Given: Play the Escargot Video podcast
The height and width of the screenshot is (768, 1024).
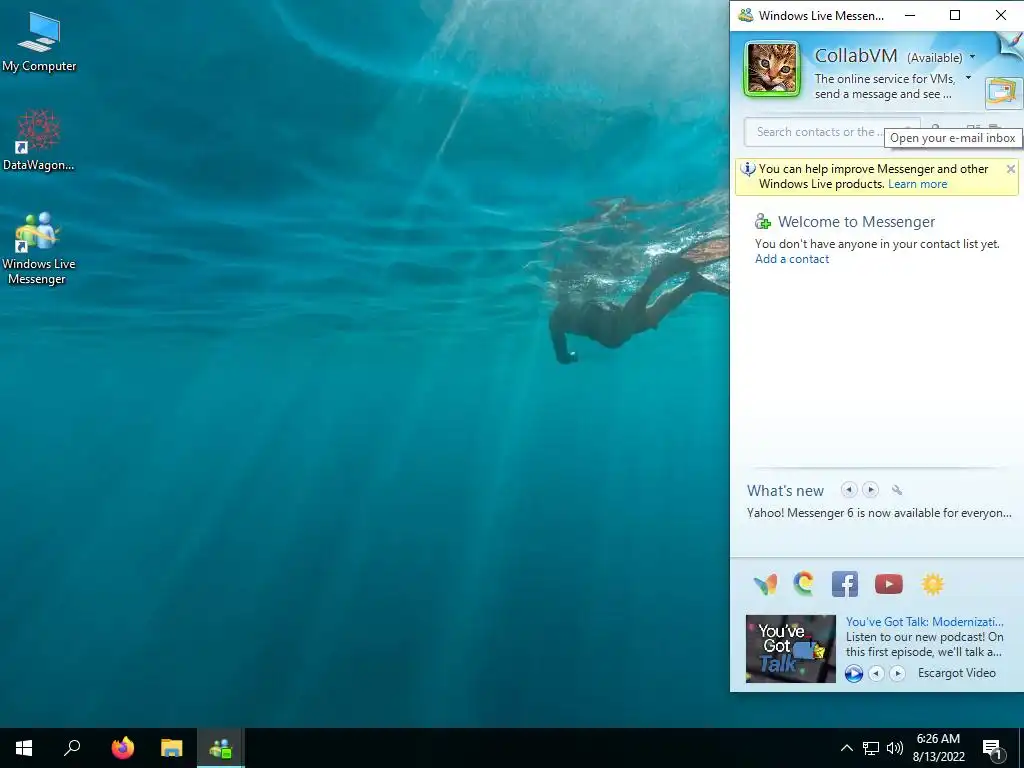Looking at the screenshot, I should [853, 673].
